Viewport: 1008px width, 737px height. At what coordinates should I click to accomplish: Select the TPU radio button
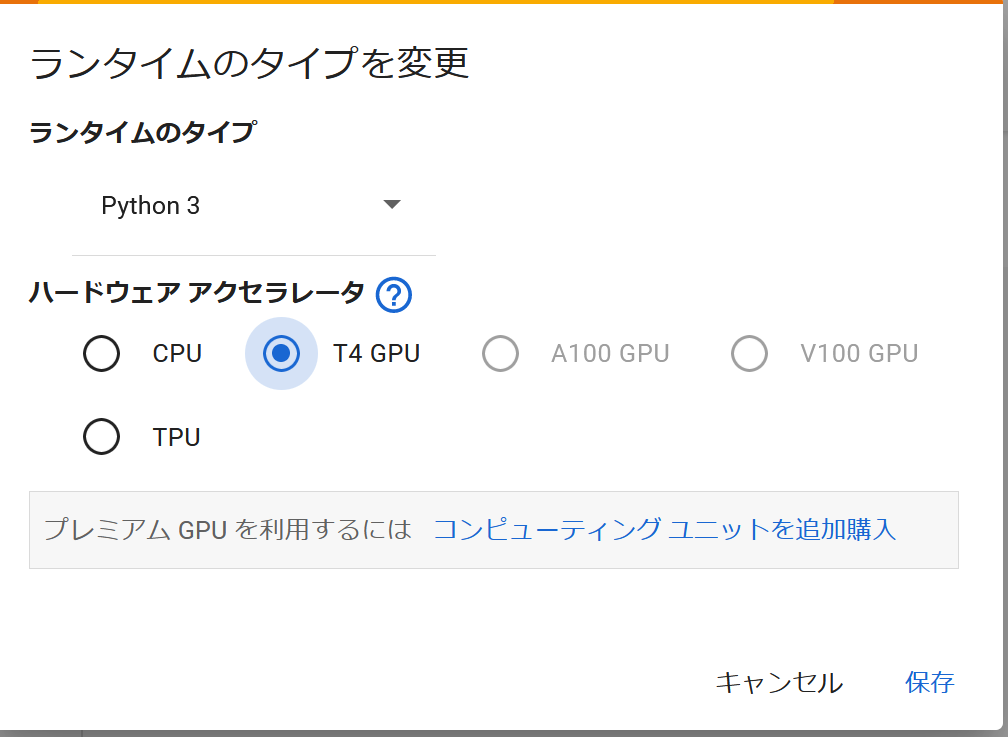tap(102, 437)
